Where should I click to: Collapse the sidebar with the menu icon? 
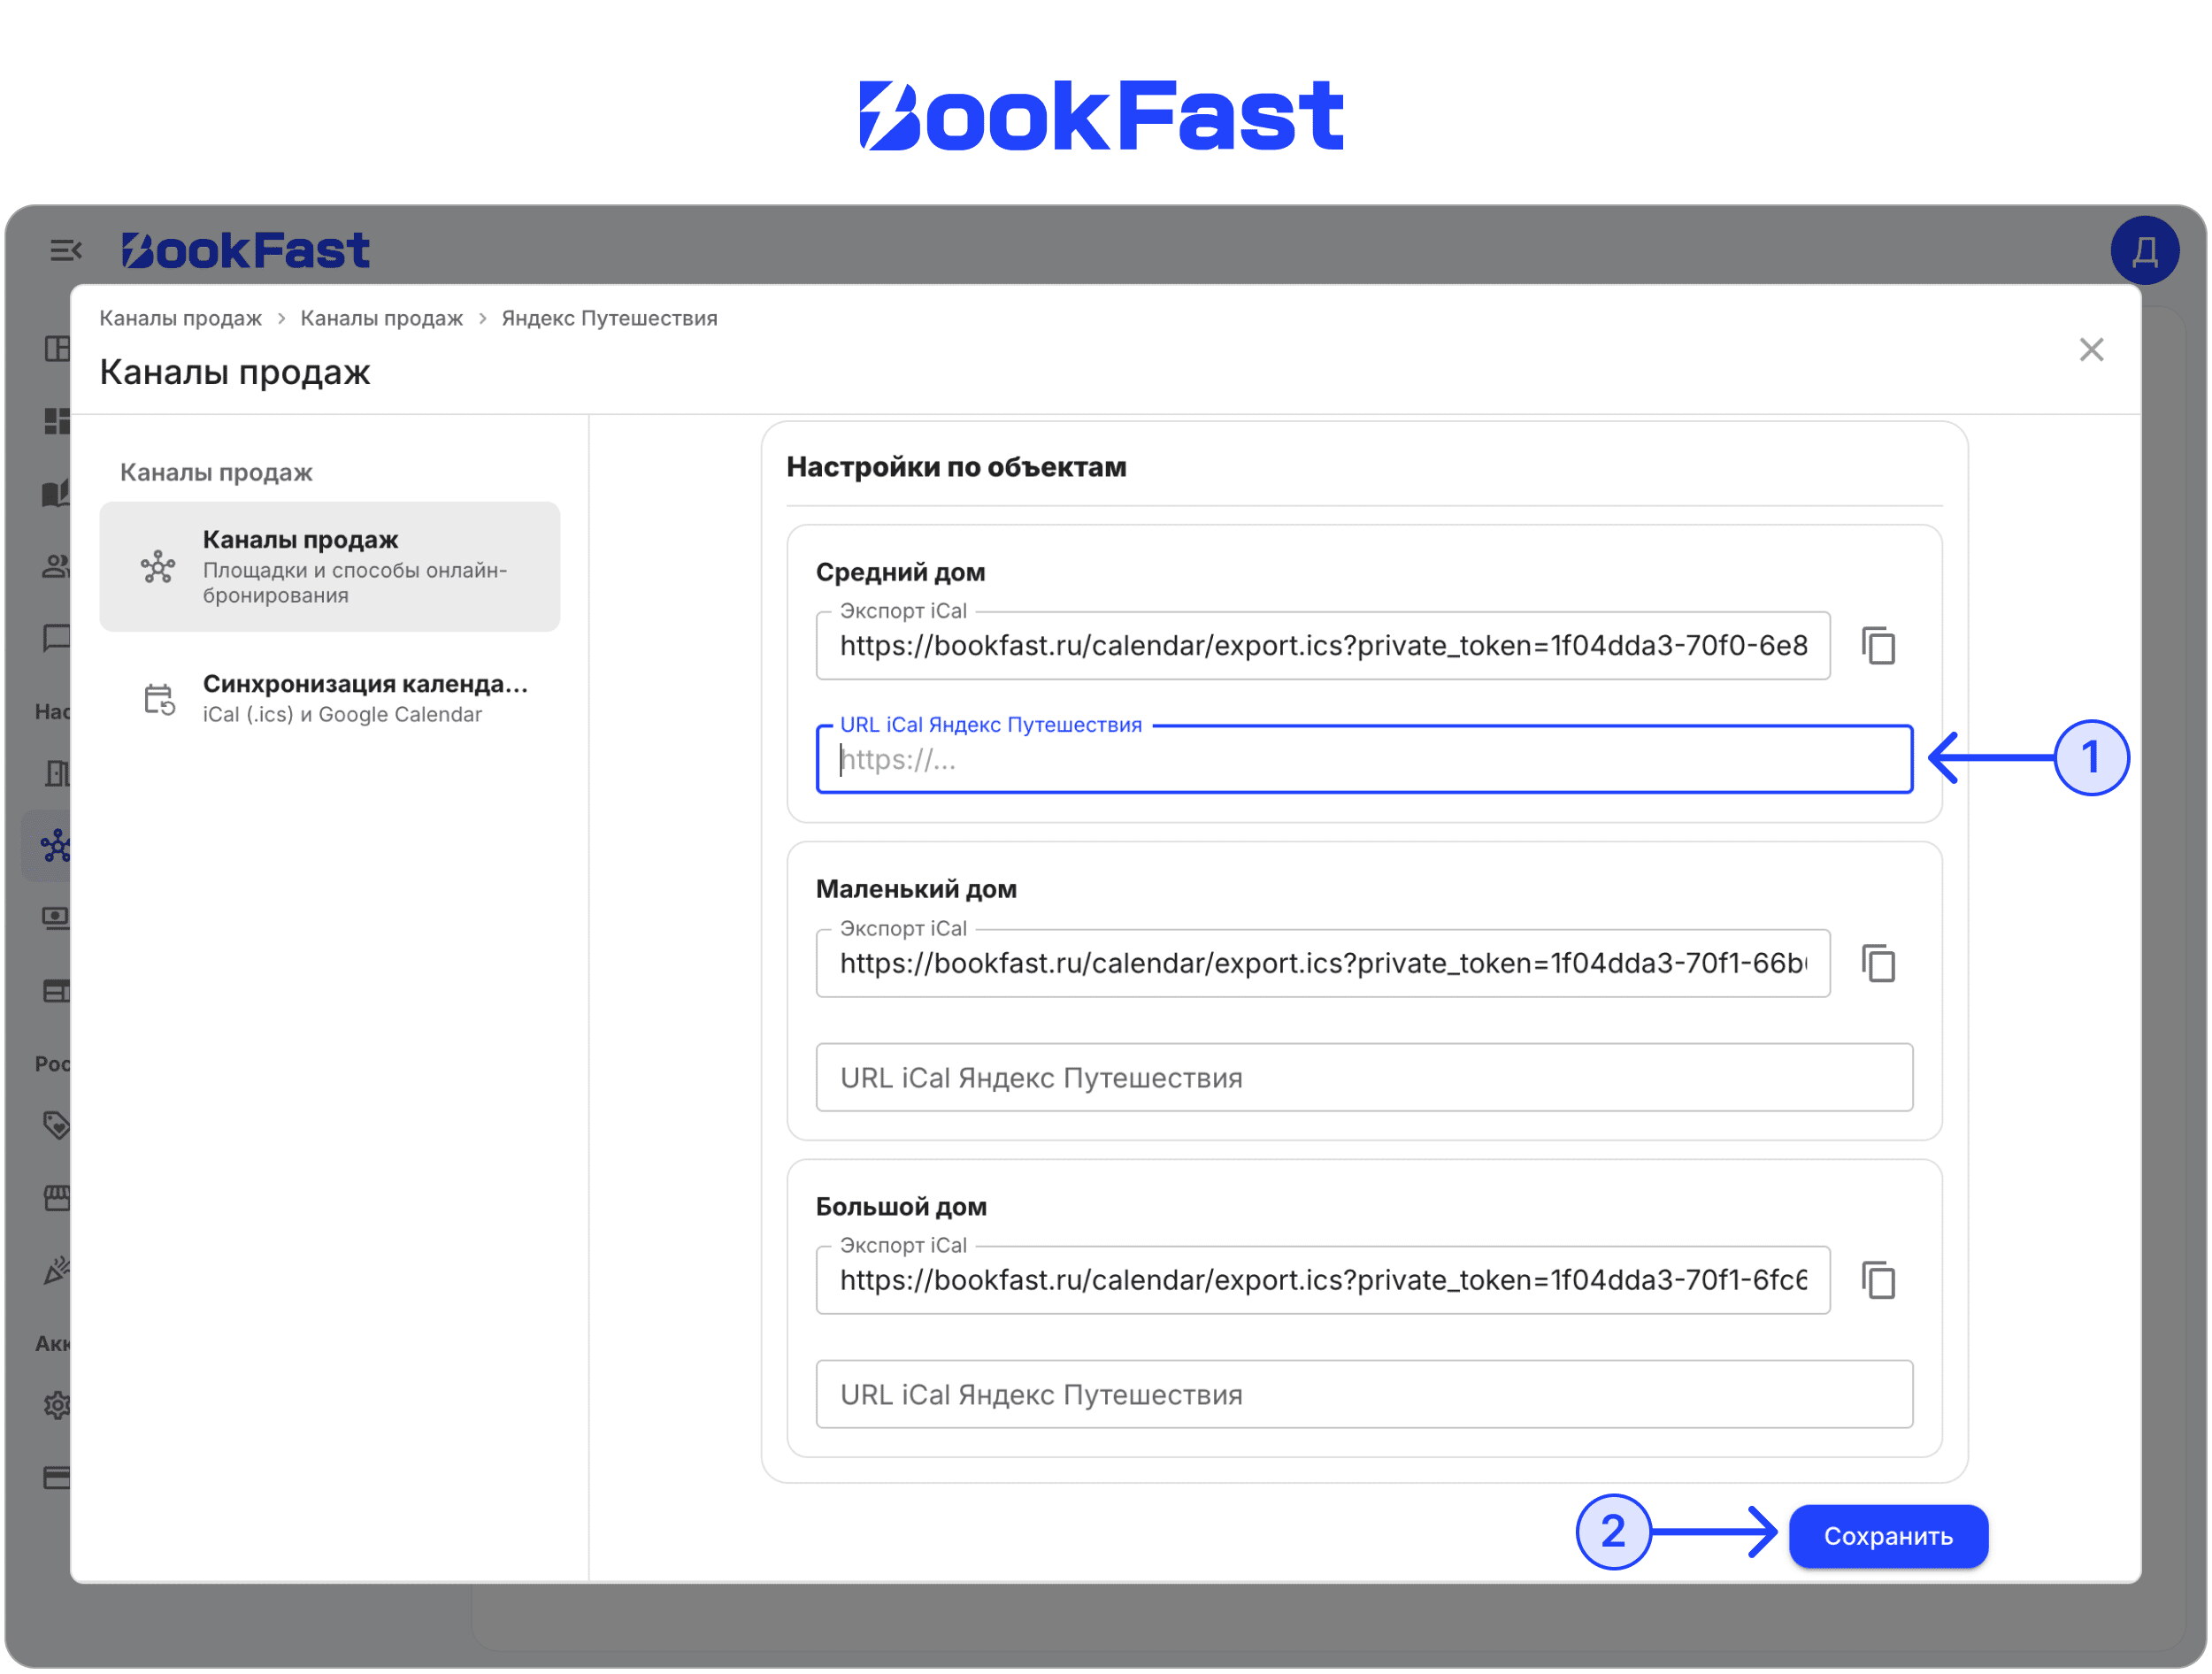tap(66, 250)
